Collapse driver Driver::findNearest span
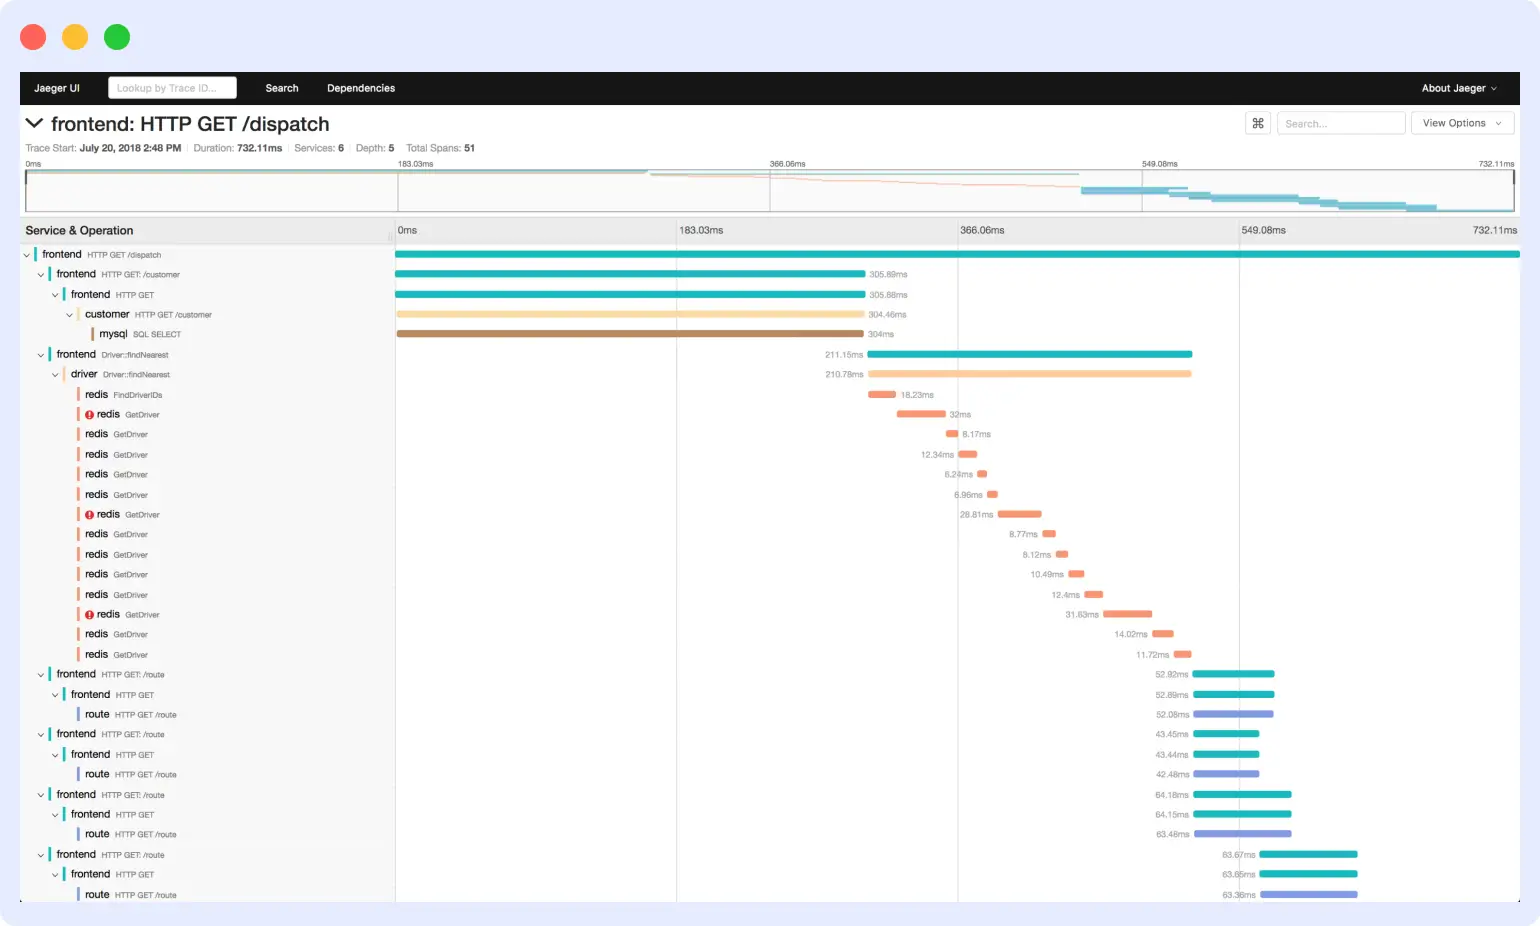Viewport: 1540px width, 926px height. [x=56, y=375]
